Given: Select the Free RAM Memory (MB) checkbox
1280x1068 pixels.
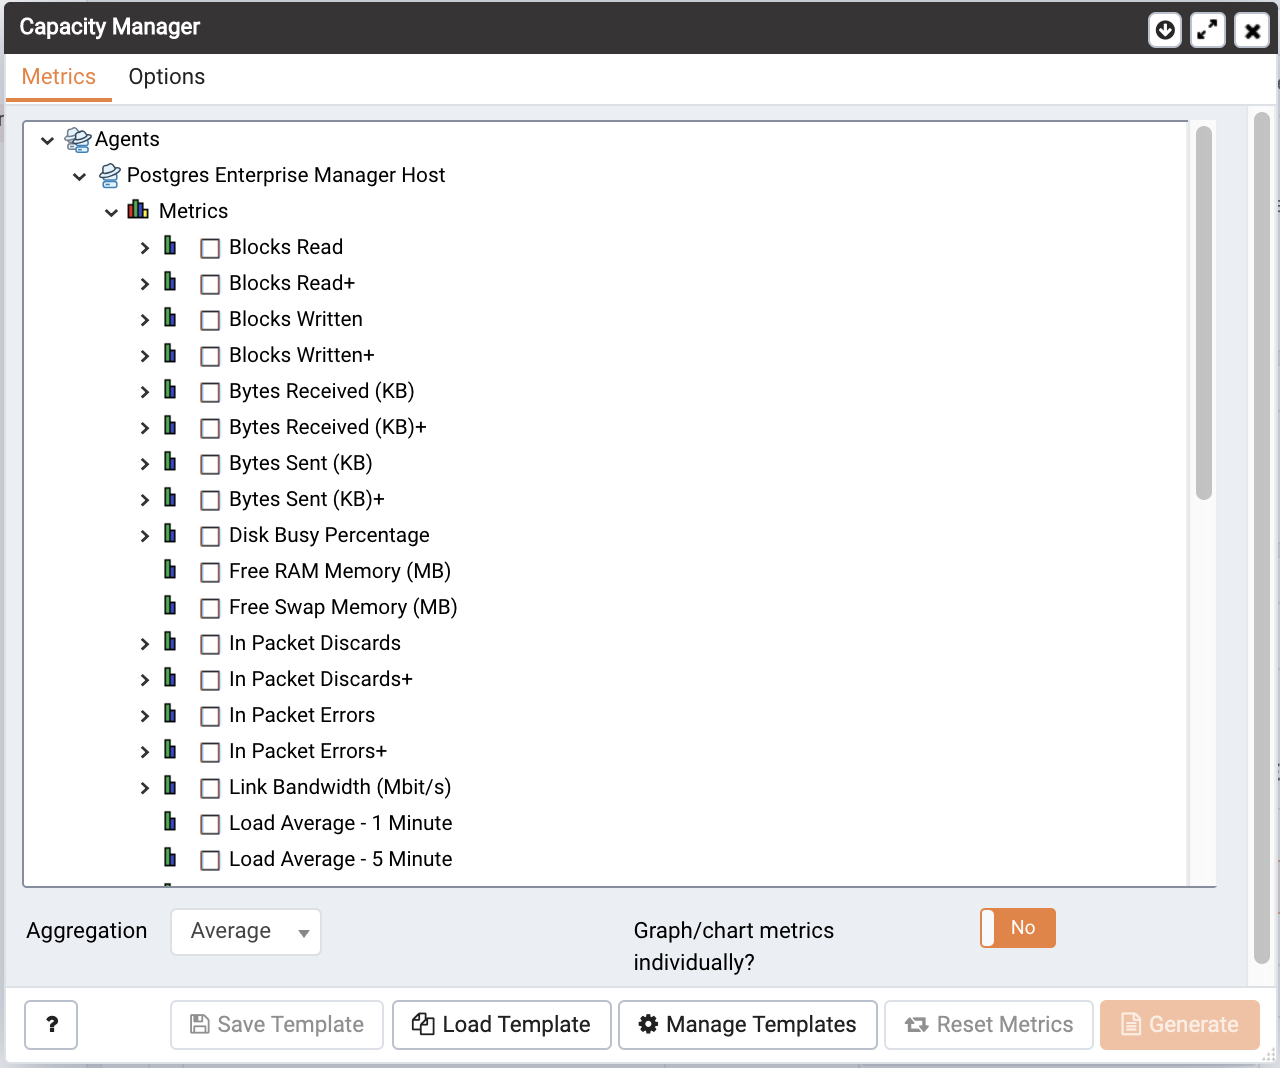Looking at the screenshot, I should (x=210, y=572).
